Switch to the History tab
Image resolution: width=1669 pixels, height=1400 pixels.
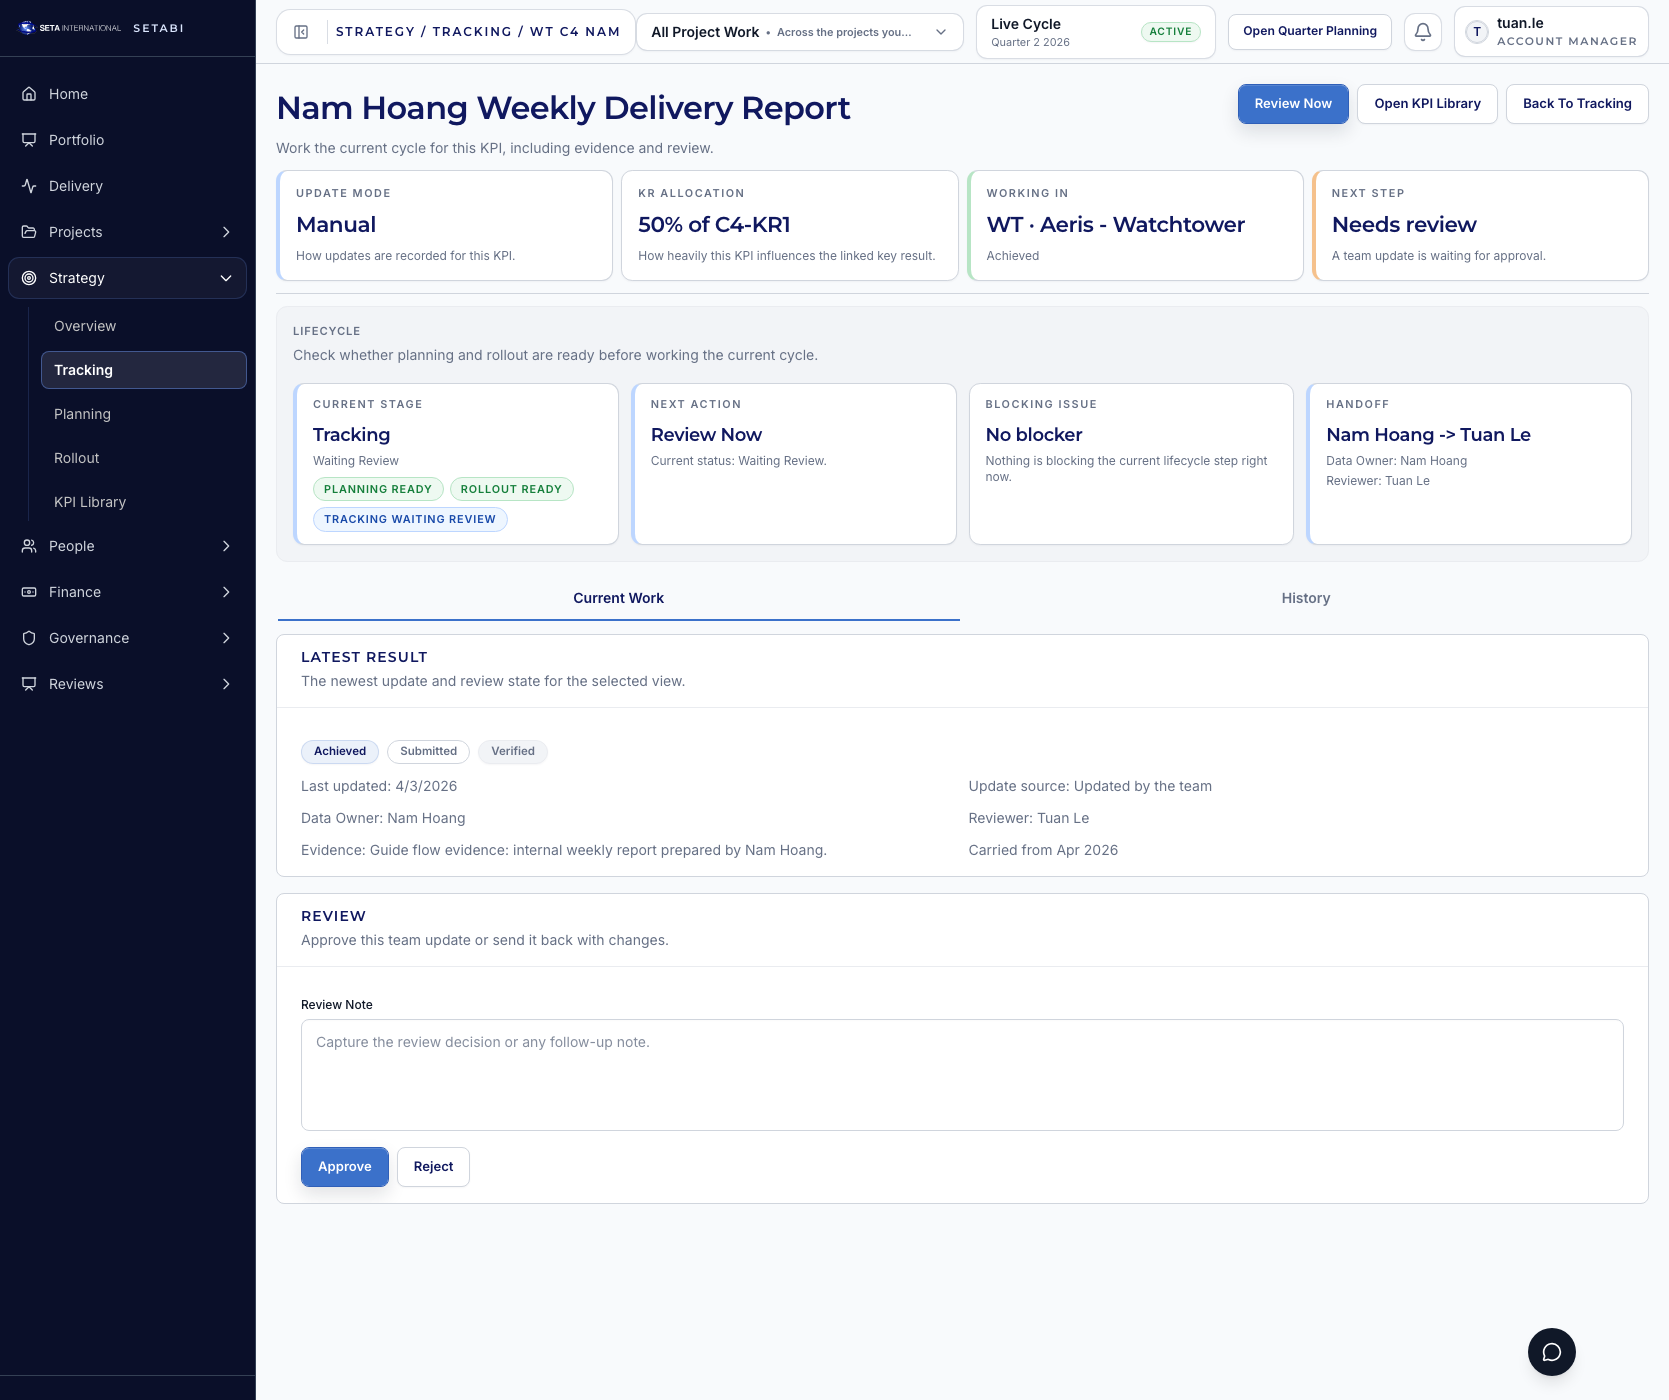coord(1305,598)
